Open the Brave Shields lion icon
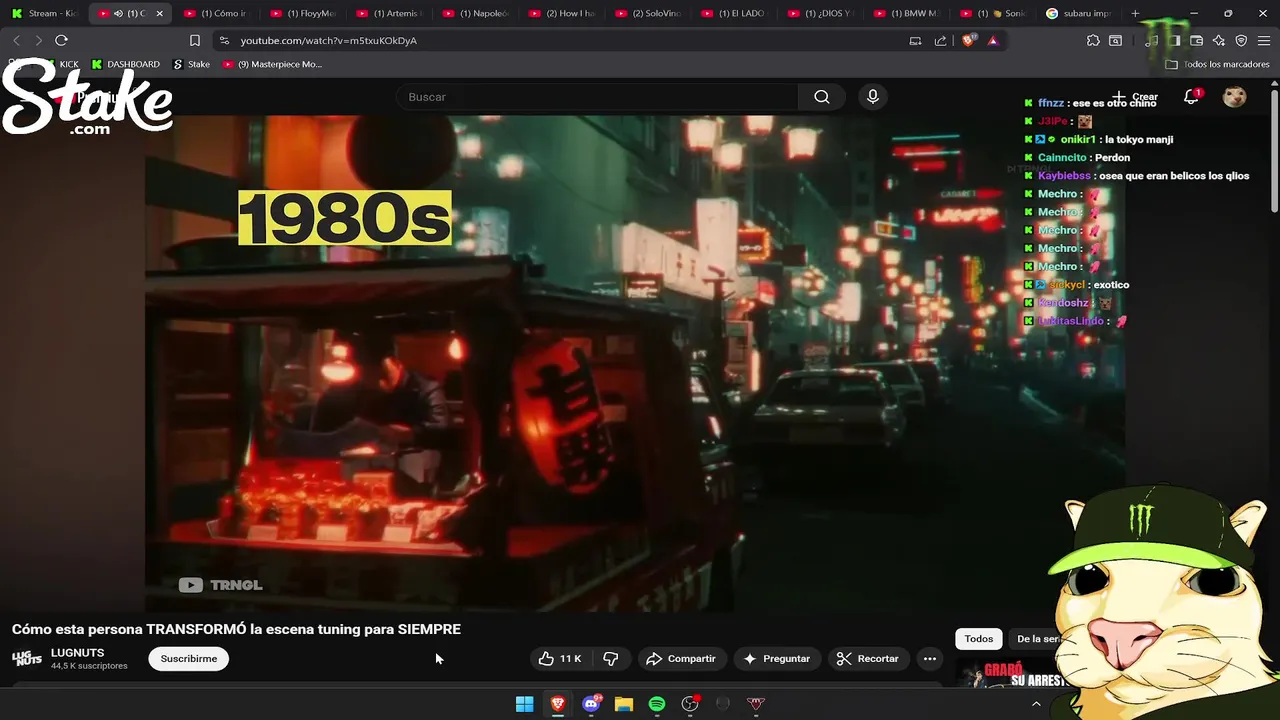 pyautogui.click(x=968, y=40)
